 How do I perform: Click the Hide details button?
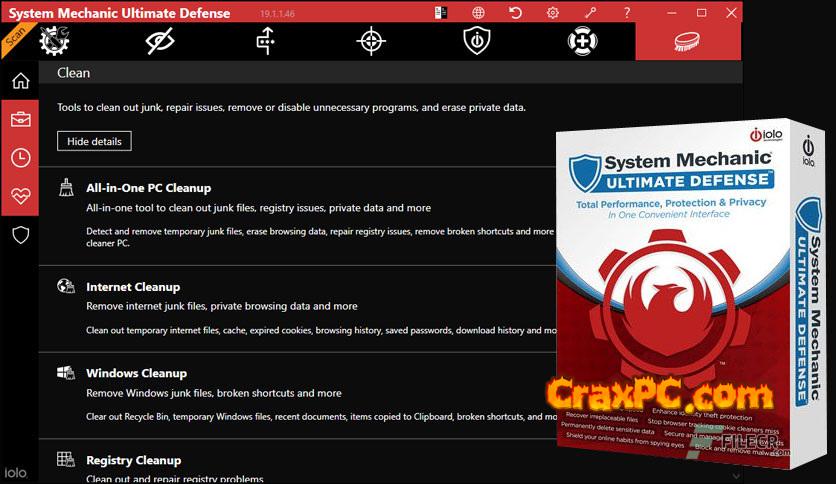click(94, 141)
